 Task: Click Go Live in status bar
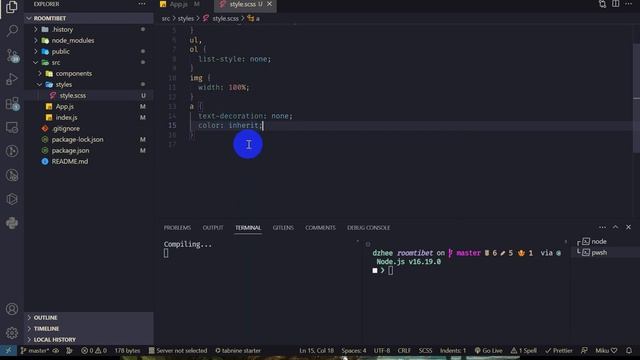(x=488, y=350)
